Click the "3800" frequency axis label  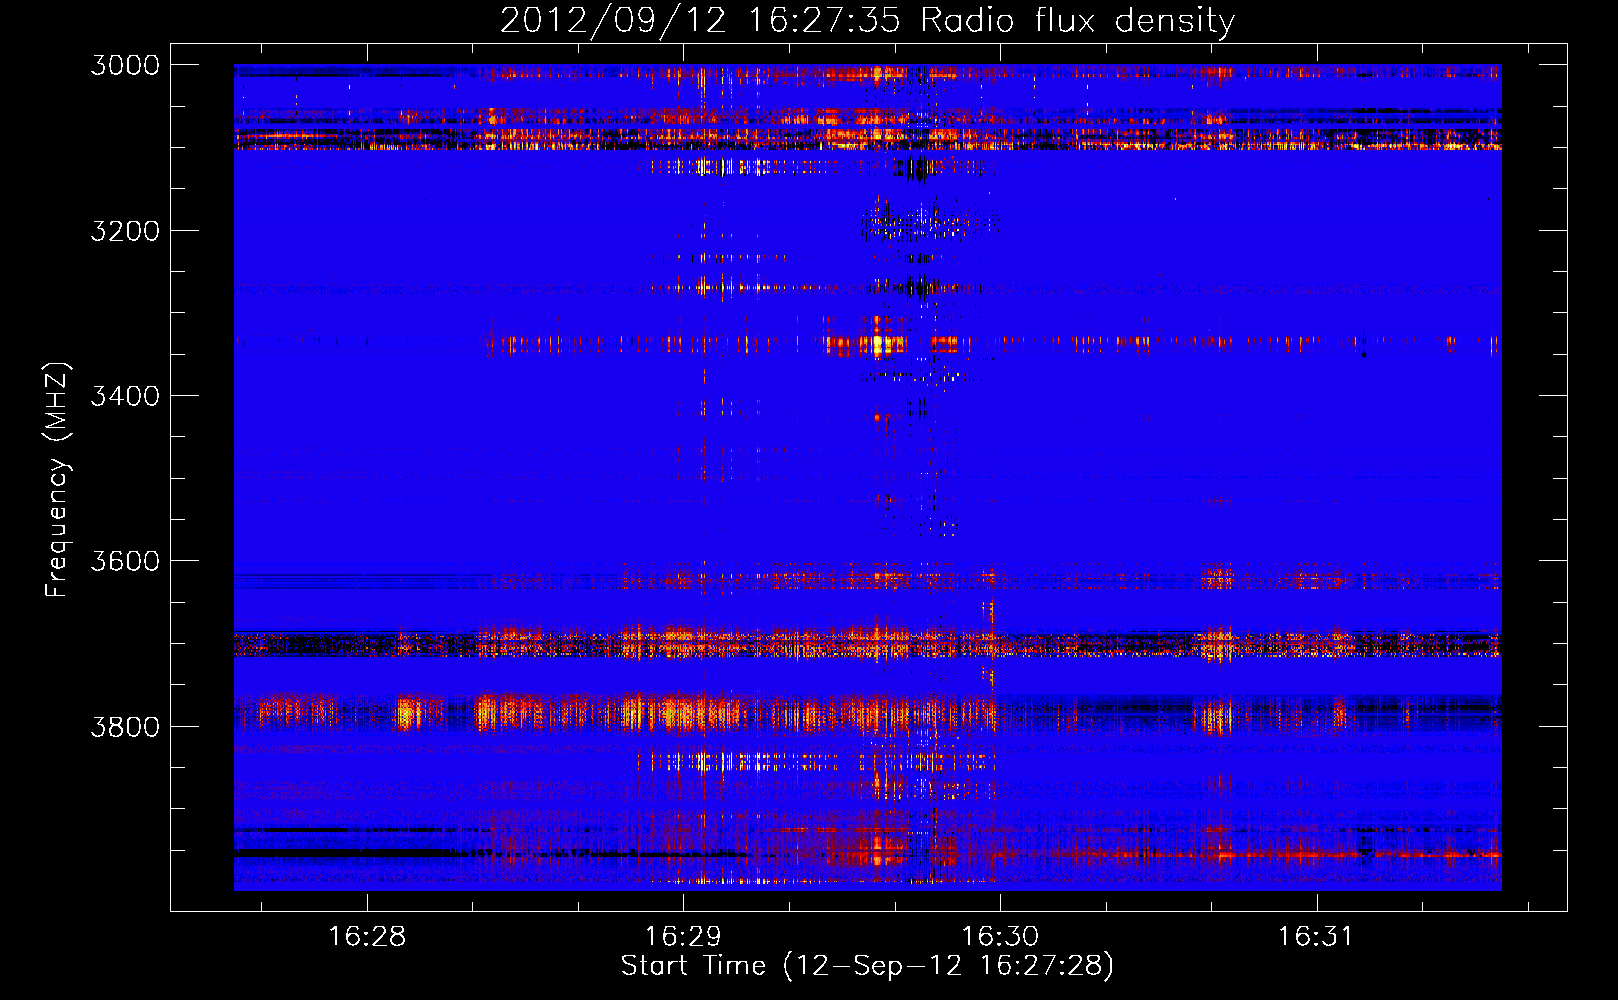tap(125, 726)
